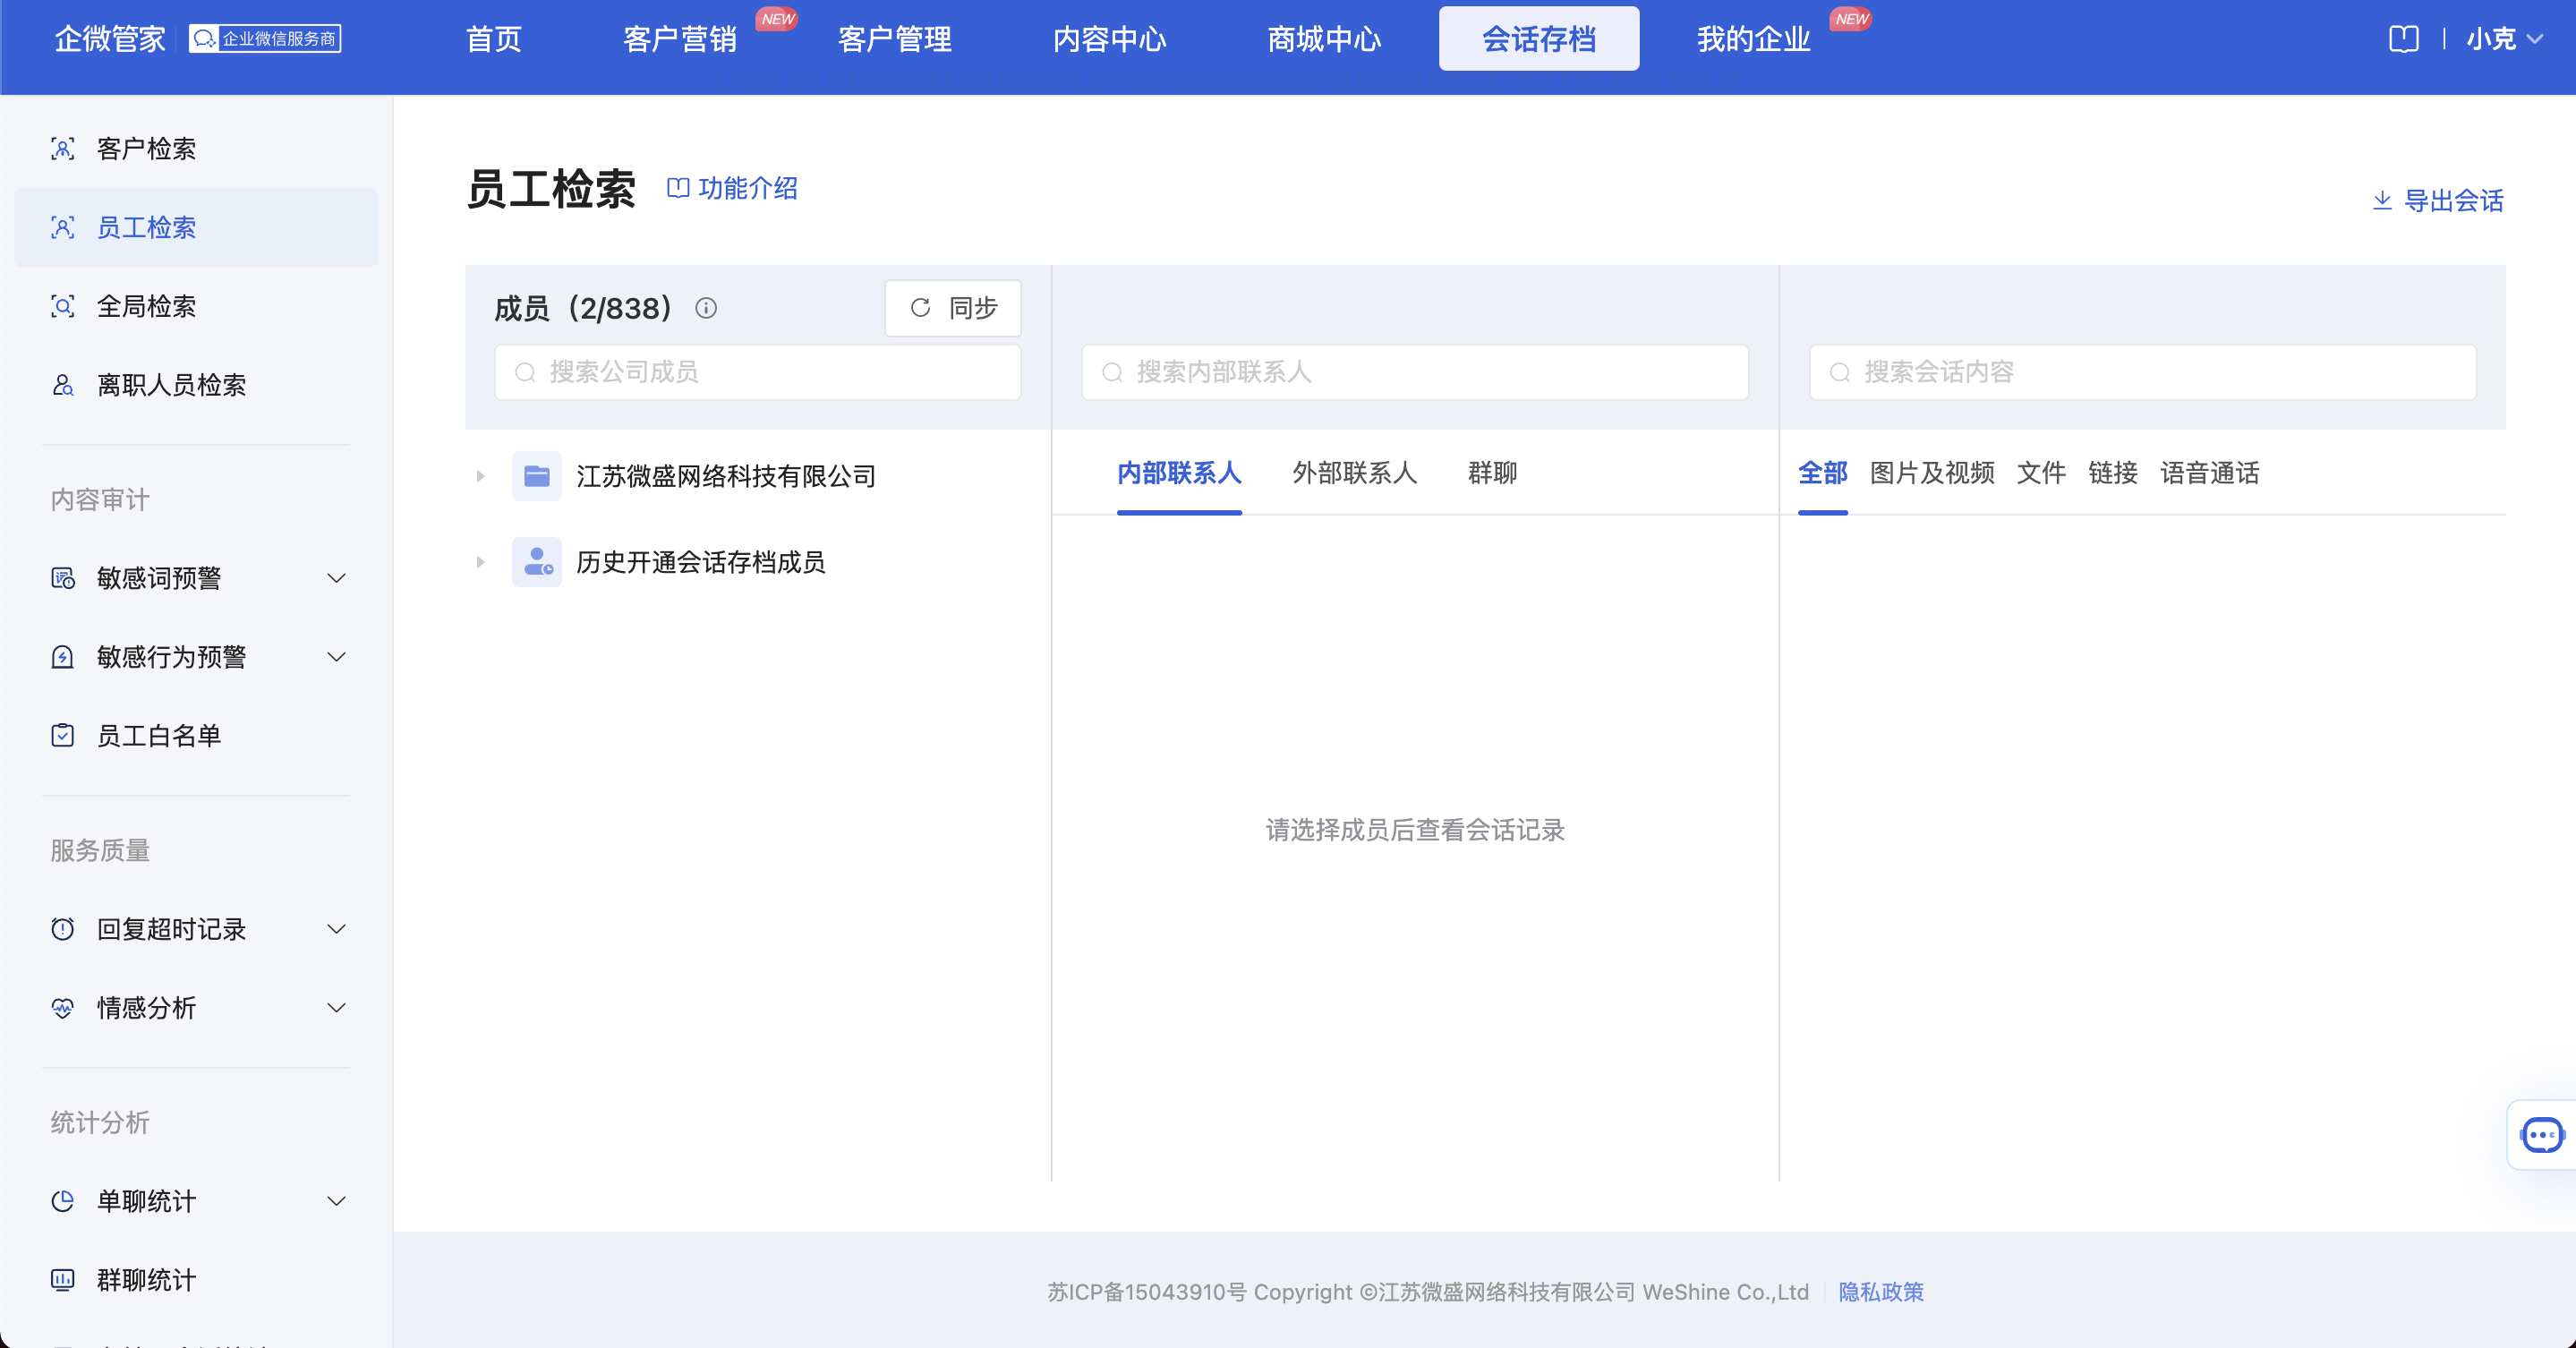The height and width of the screenshot is (1348, 2576).
Task: Click the 员工白名单 clipboard icon
Action: [x=63, y=736]
